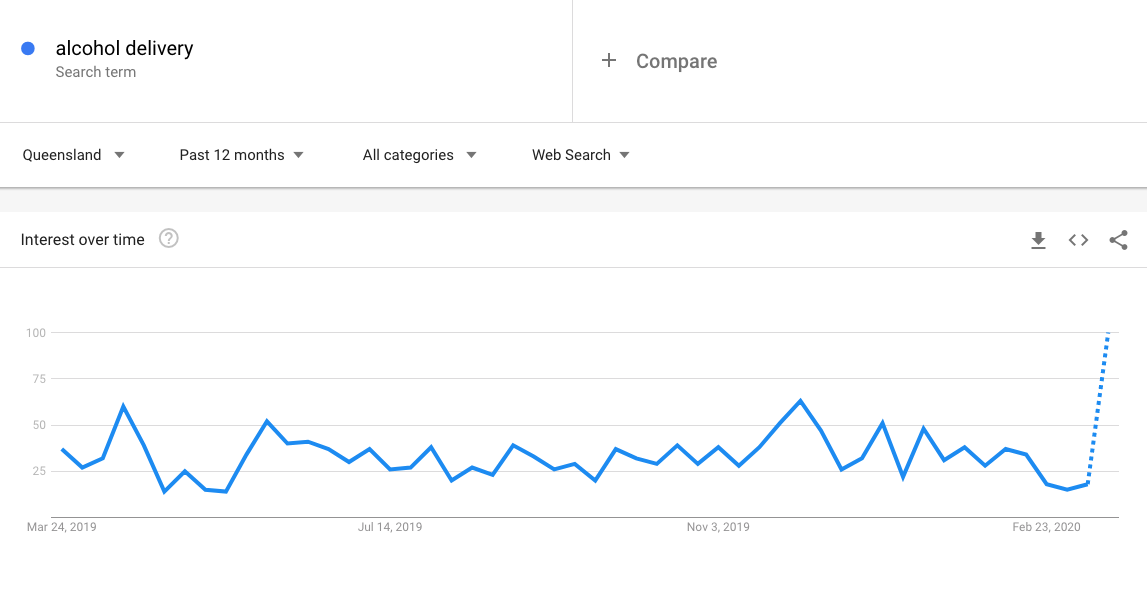
Task: Share the interest over time chart
Action: pos(1118,240)
